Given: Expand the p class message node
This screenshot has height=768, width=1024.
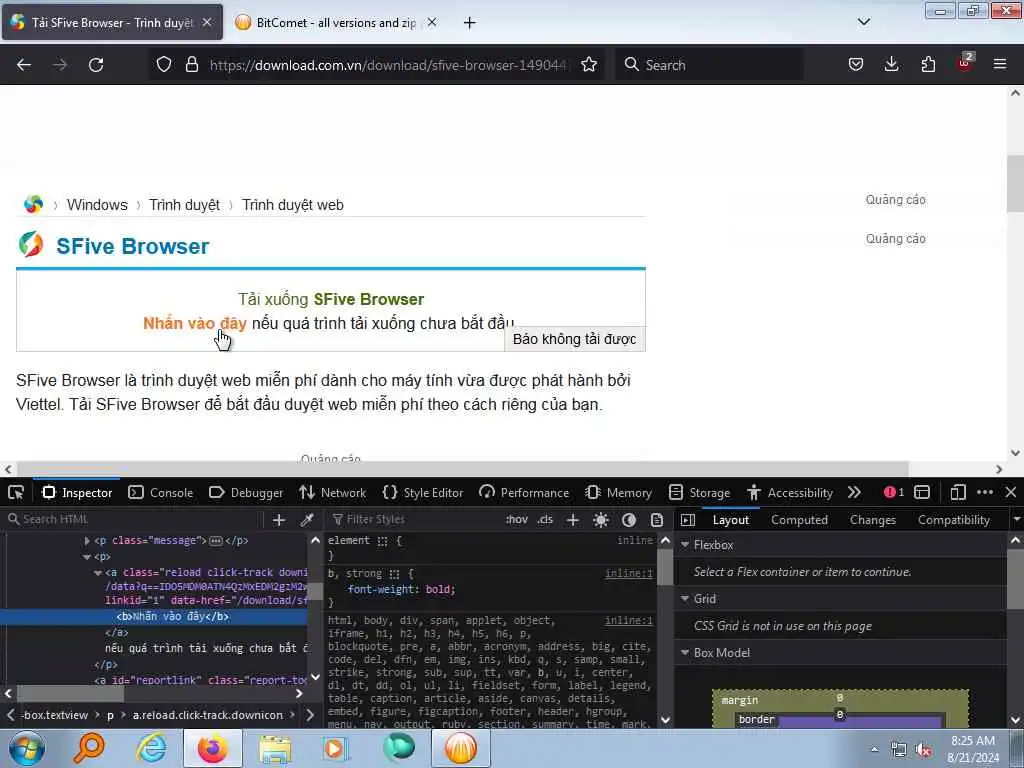Looking at the screenshot, I should click(87, 541).
